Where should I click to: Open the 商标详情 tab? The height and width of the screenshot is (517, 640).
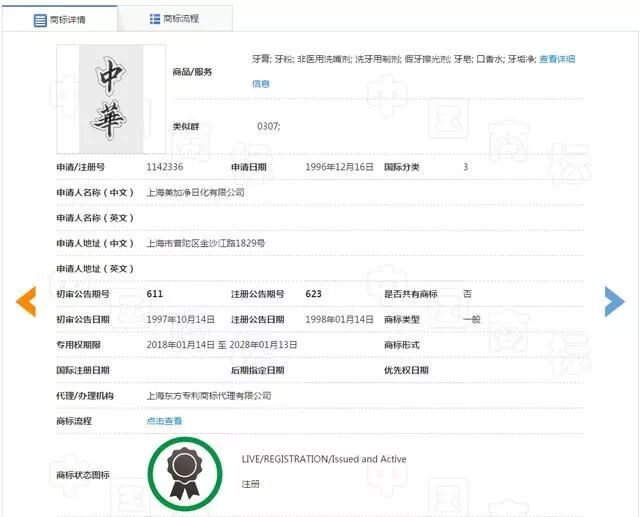click(x=60, y=19)
